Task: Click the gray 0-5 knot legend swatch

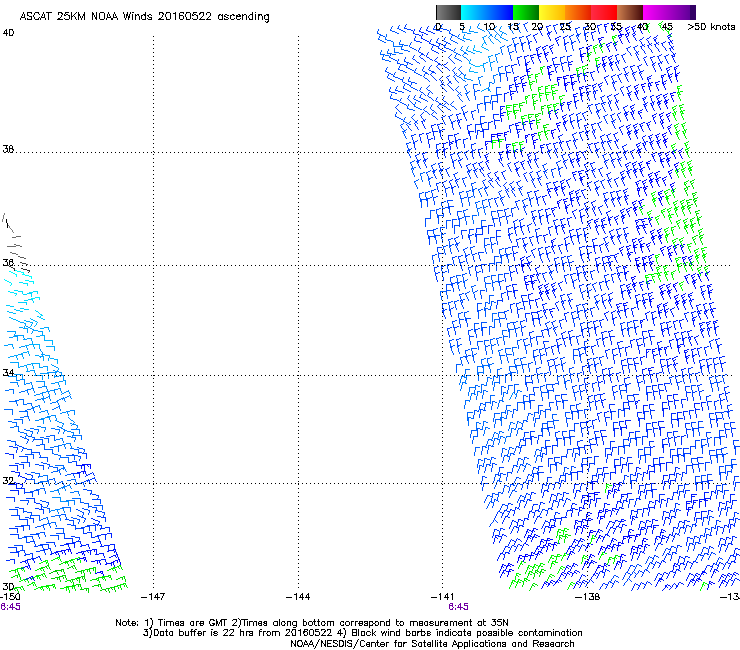Action: [x=448, y=12]
